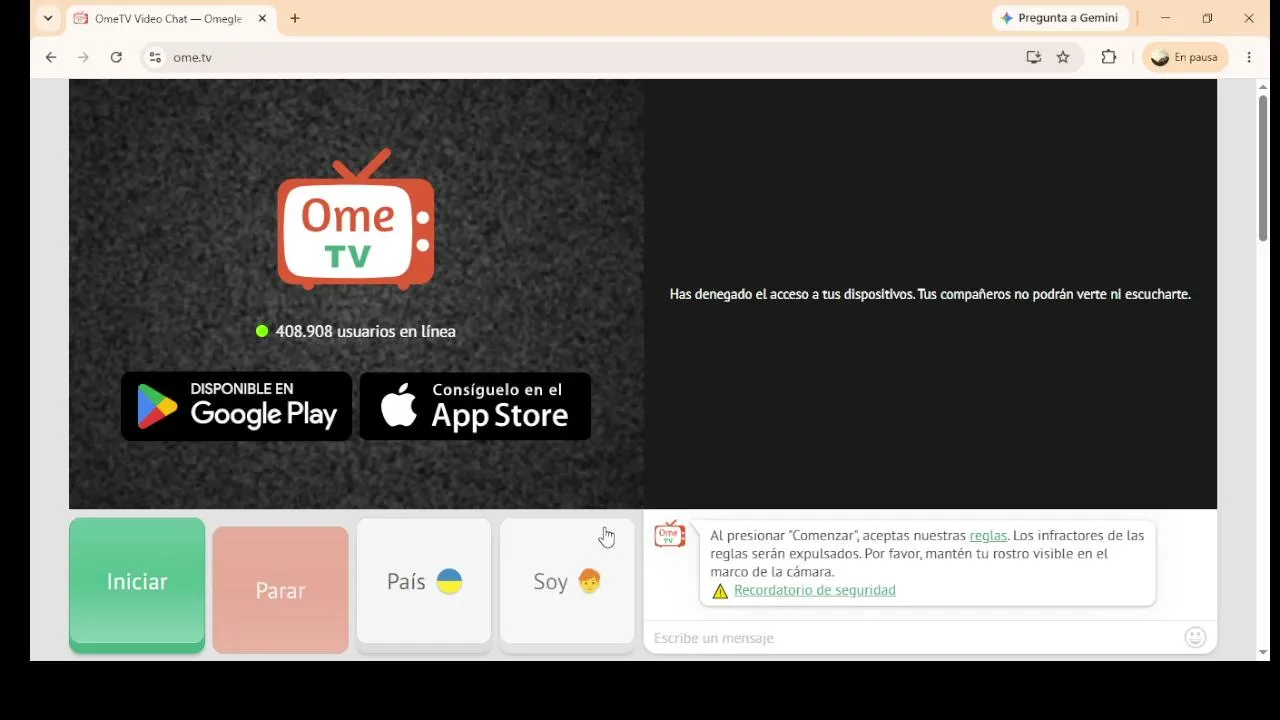
Task: Open the Recordatorio de seguridad link
Action: click(815, 590)
